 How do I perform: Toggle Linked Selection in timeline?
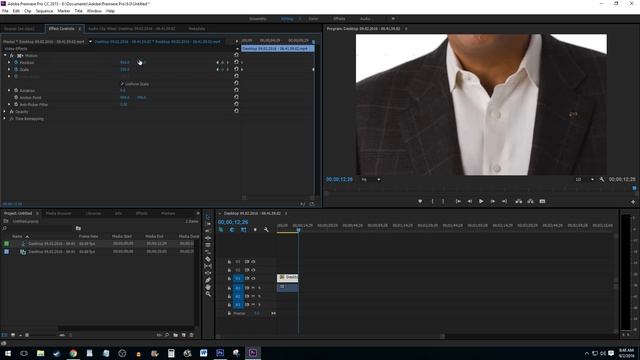tap(244, 230)
